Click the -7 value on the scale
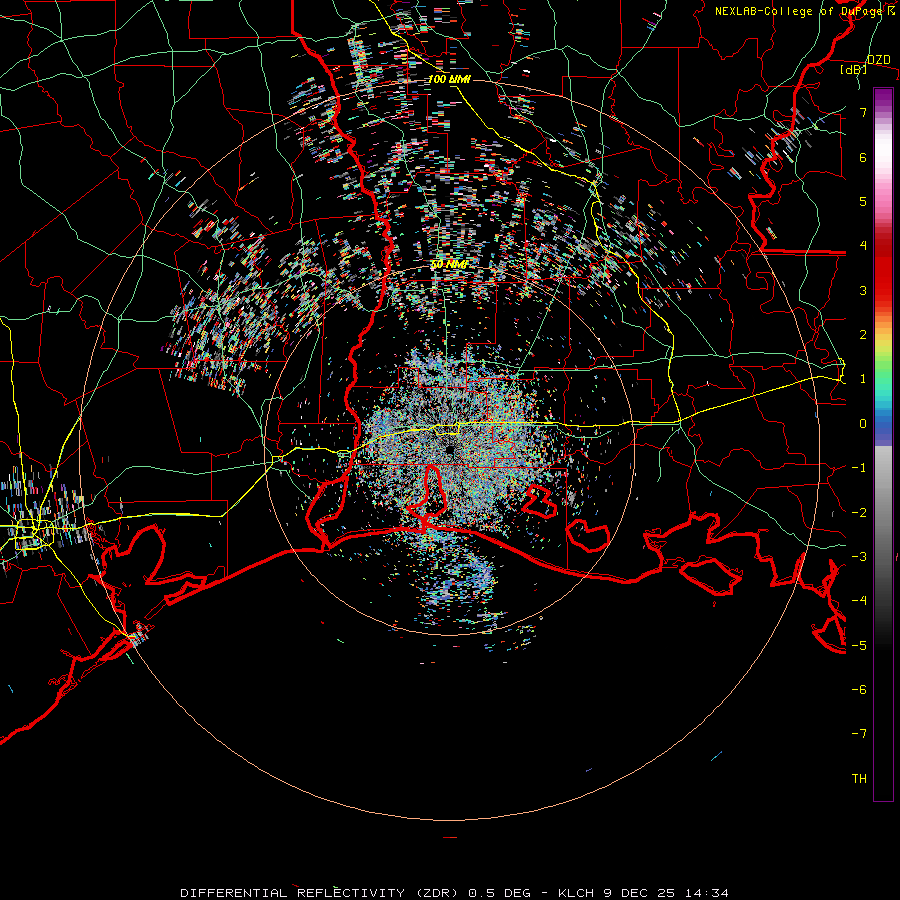Viewport: 900px width, 900px height. [859, 734]
